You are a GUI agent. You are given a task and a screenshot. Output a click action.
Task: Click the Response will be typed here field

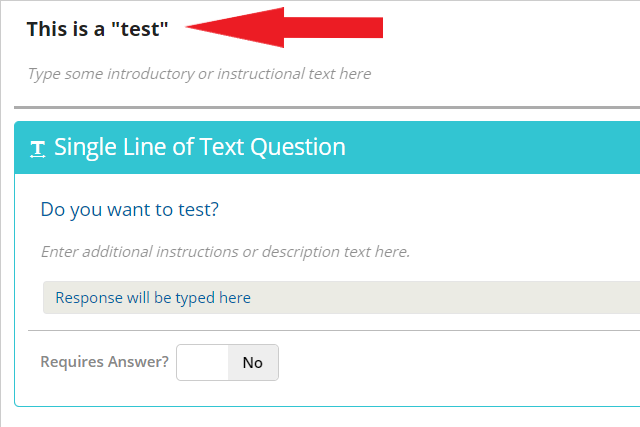click(341, 298)
